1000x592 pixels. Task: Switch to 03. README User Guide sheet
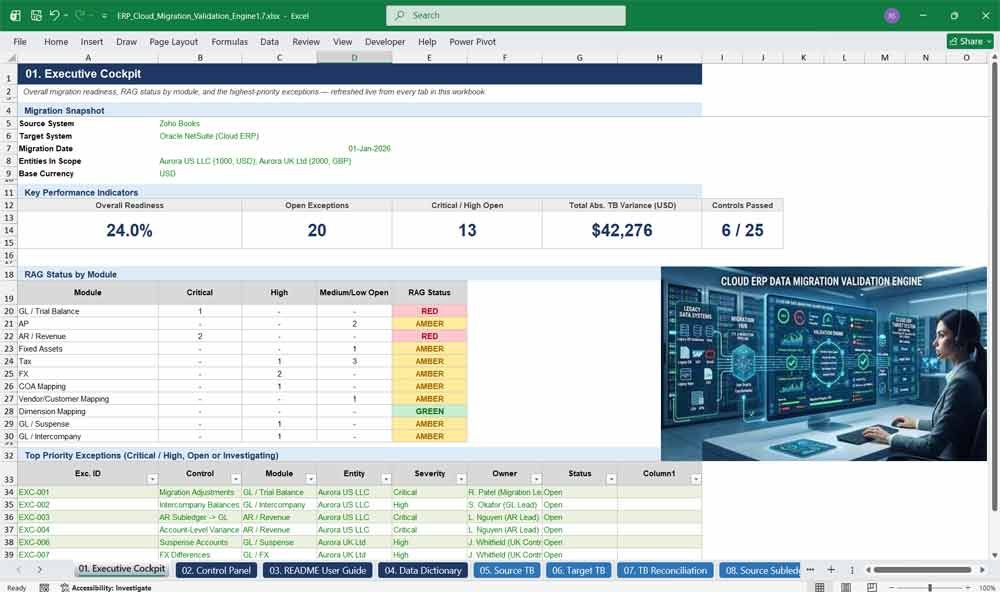(318, 570)
